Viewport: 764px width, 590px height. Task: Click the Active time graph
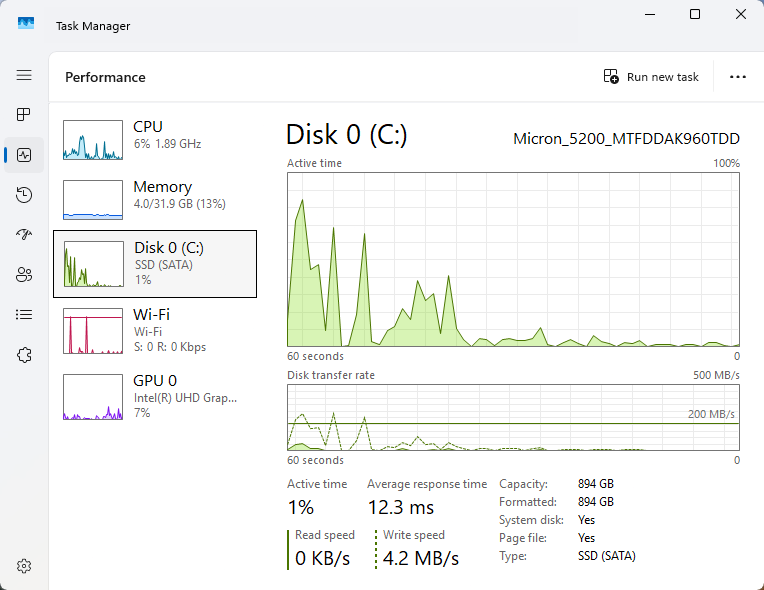[513, 259]
